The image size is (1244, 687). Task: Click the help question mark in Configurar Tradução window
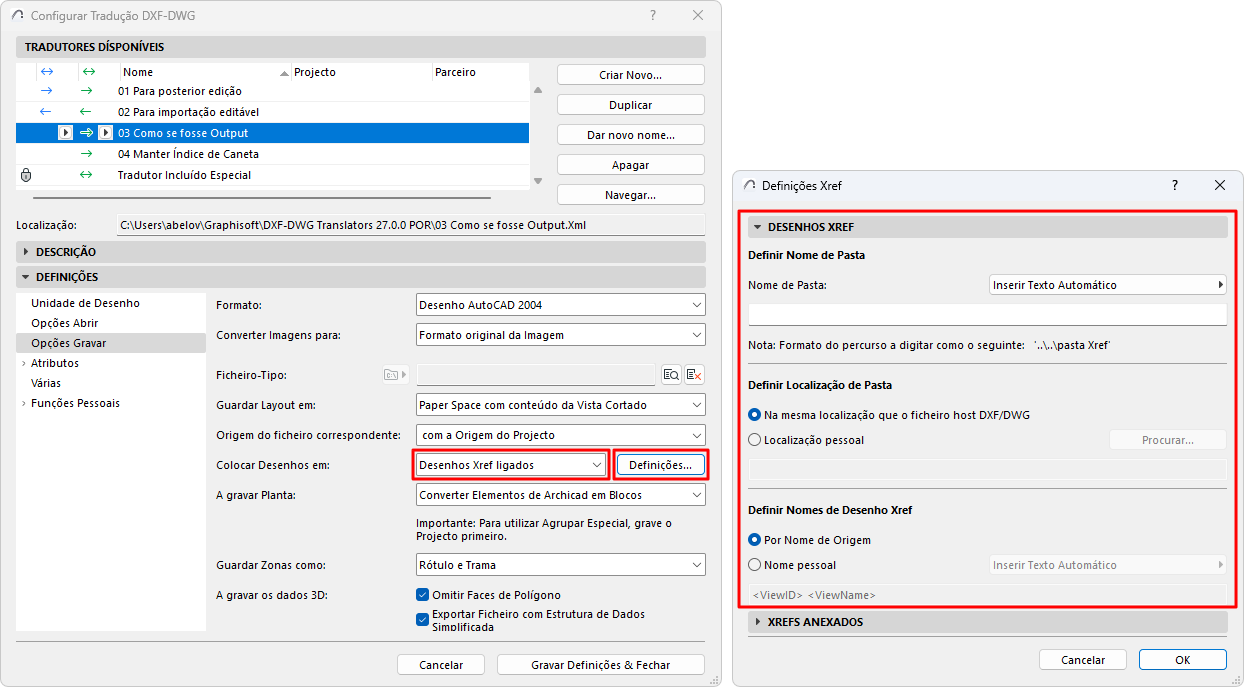[653, 15]
